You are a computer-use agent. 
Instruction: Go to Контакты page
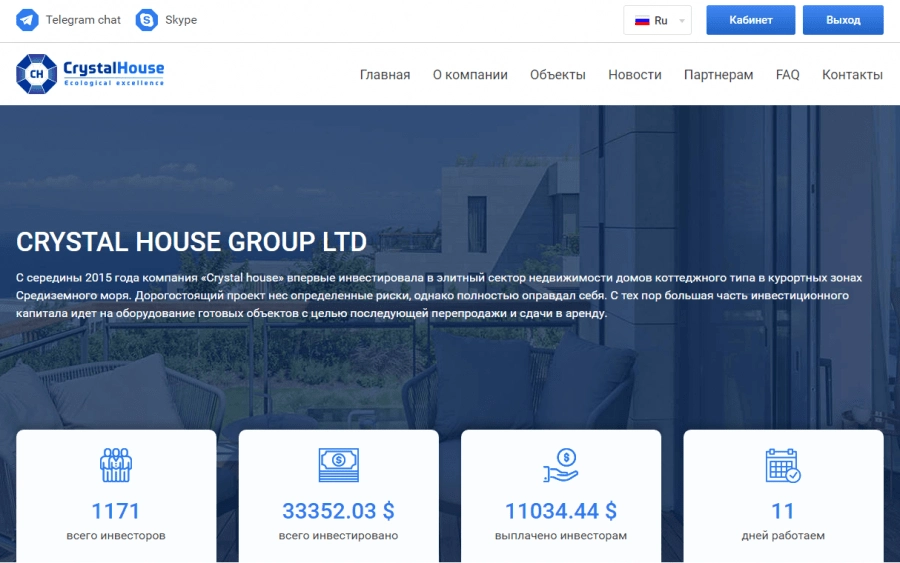[x=852, y=75]
